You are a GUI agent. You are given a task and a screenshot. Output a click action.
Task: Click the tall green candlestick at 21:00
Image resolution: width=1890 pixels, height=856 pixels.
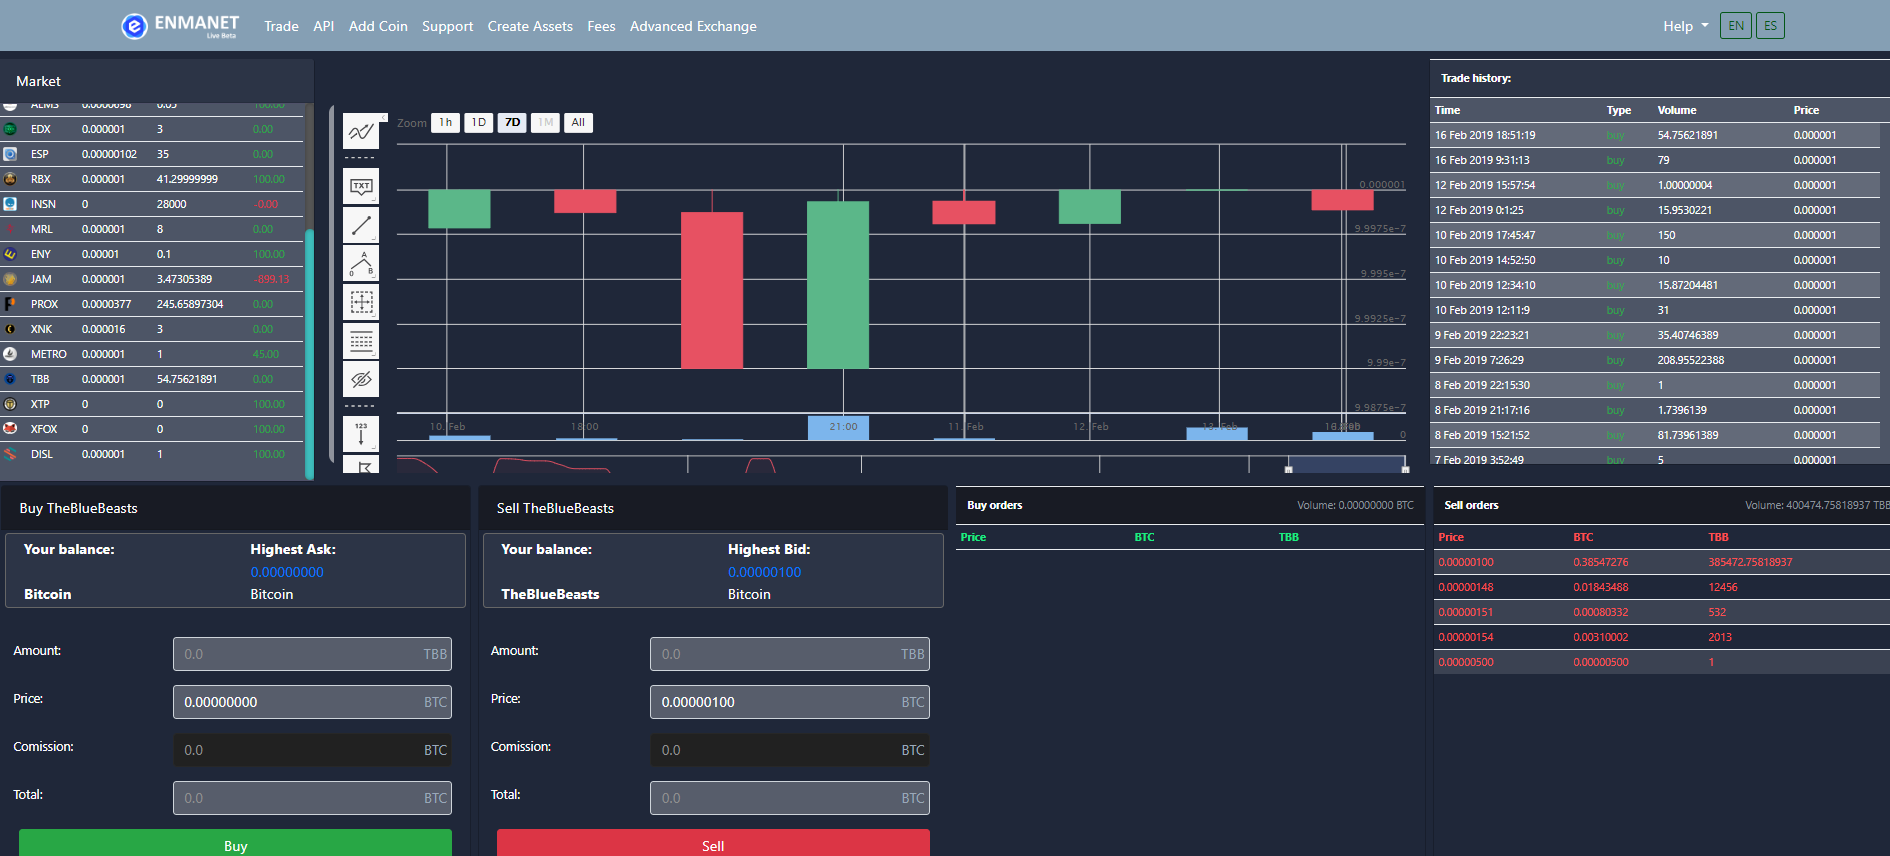click(838, 285)
